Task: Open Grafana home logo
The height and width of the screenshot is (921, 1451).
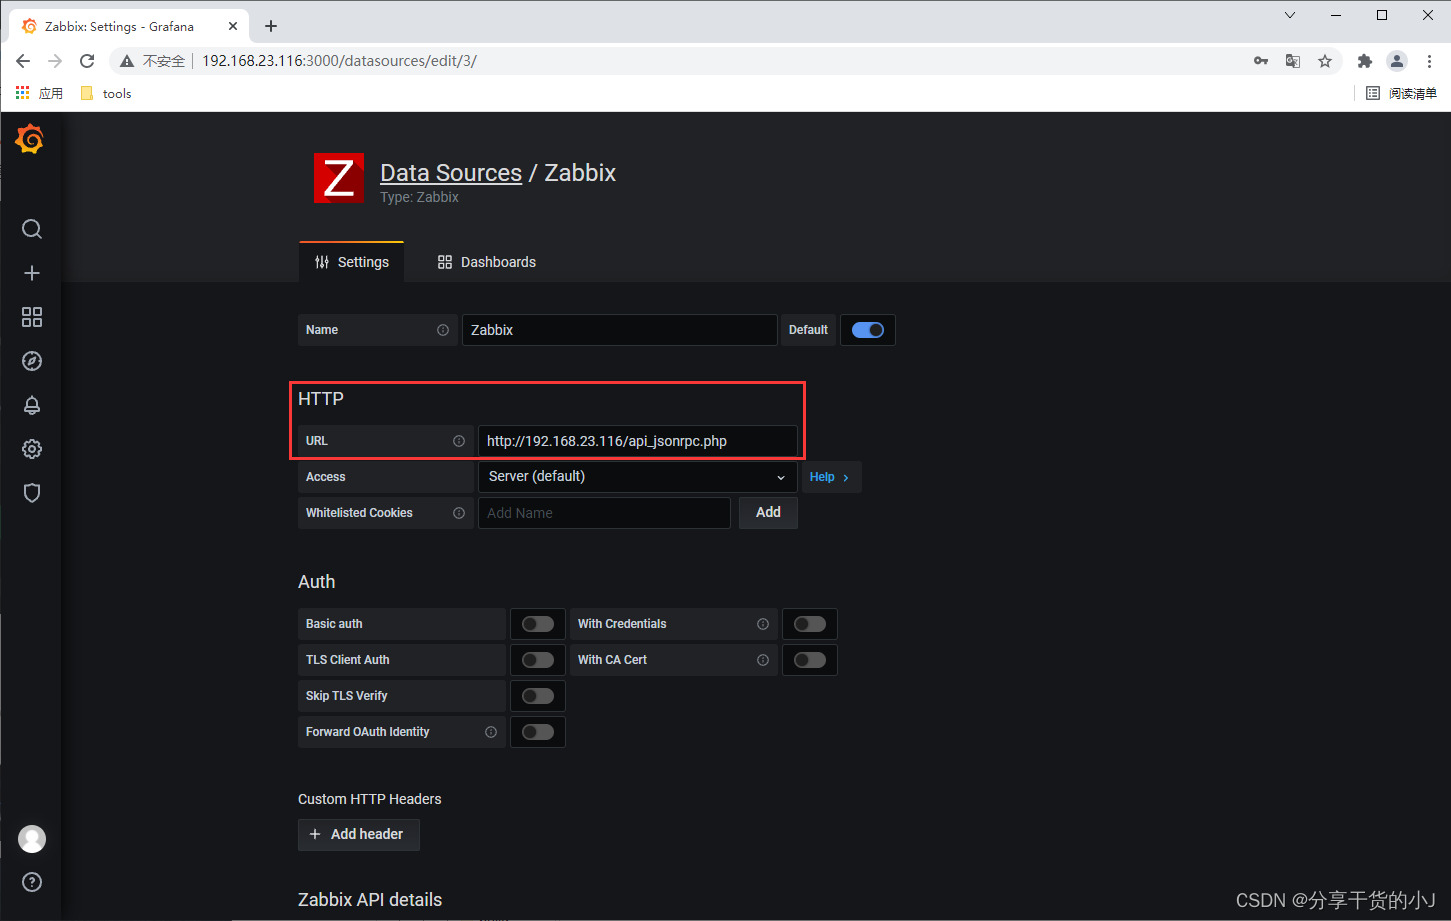Action: pos(30,139)
